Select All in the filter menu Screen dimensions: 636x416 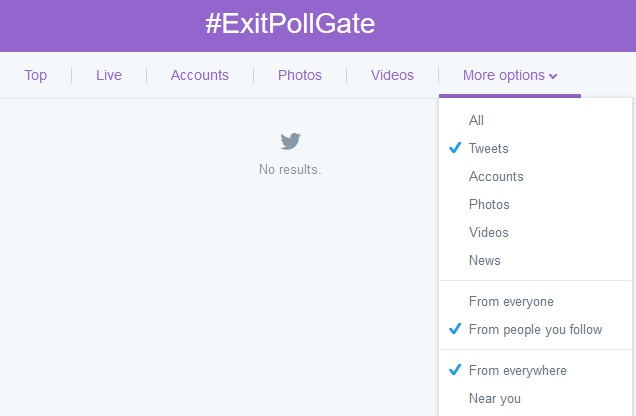tap(476, 120)
